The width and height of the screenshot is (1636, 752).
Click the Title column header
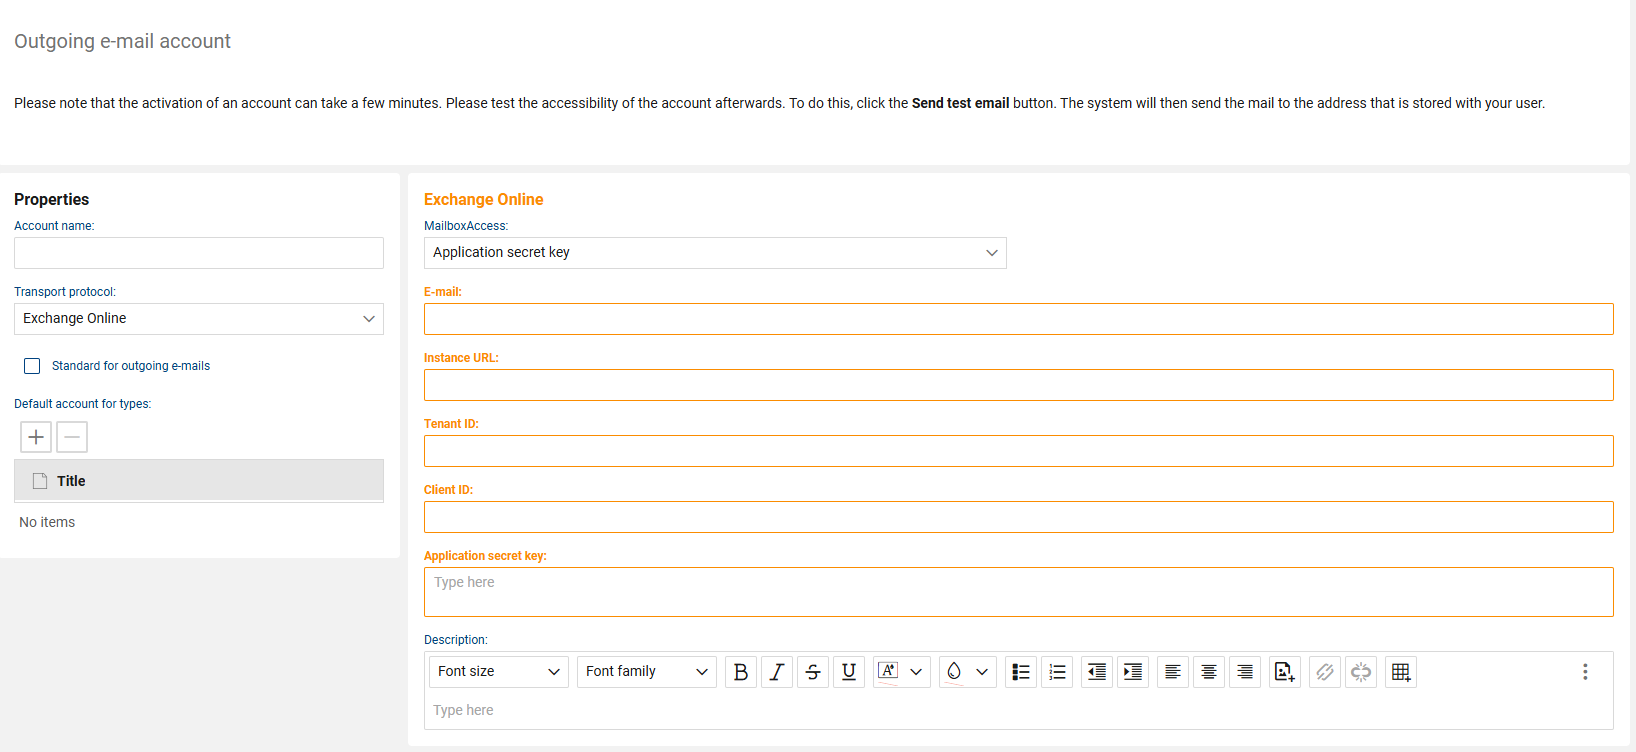[x=199, y=481]
